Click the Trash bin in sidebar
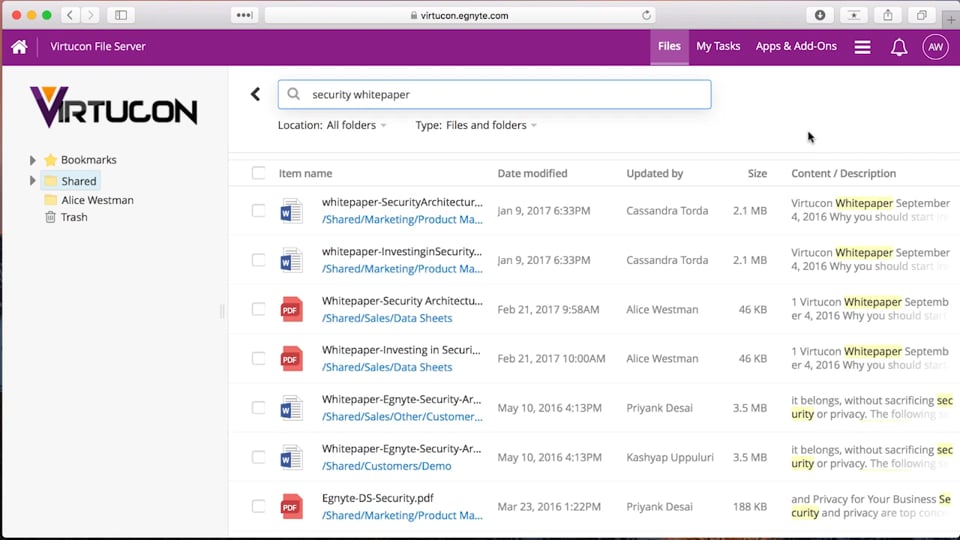Image resolution: width=960 pixels, height=540 pixels. (x=51, y=217)
